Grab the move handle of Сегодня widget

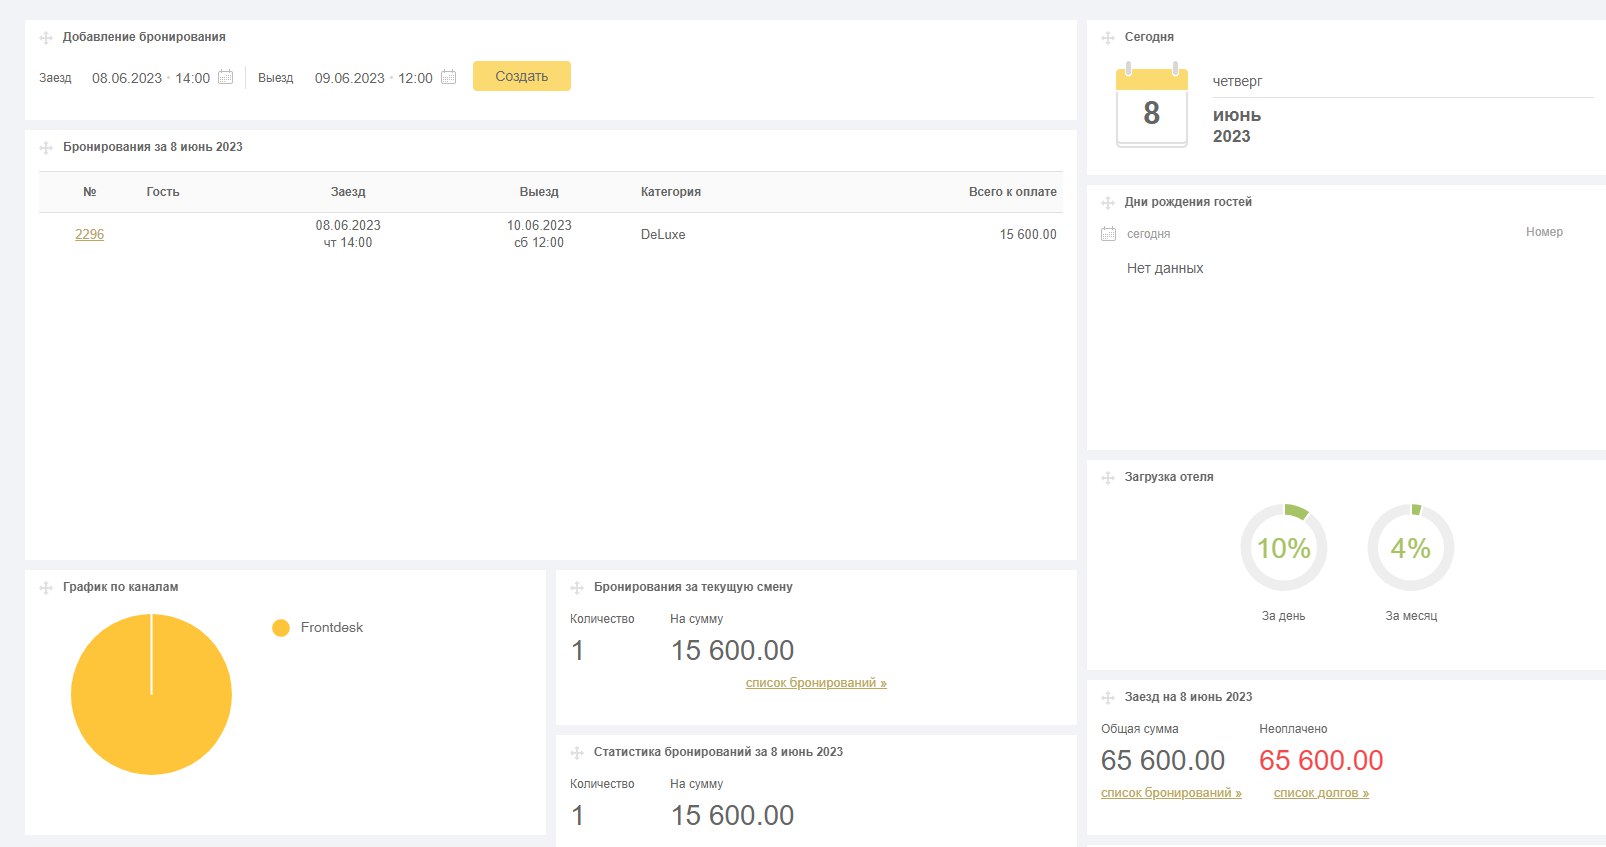(x=1108, y=38)
